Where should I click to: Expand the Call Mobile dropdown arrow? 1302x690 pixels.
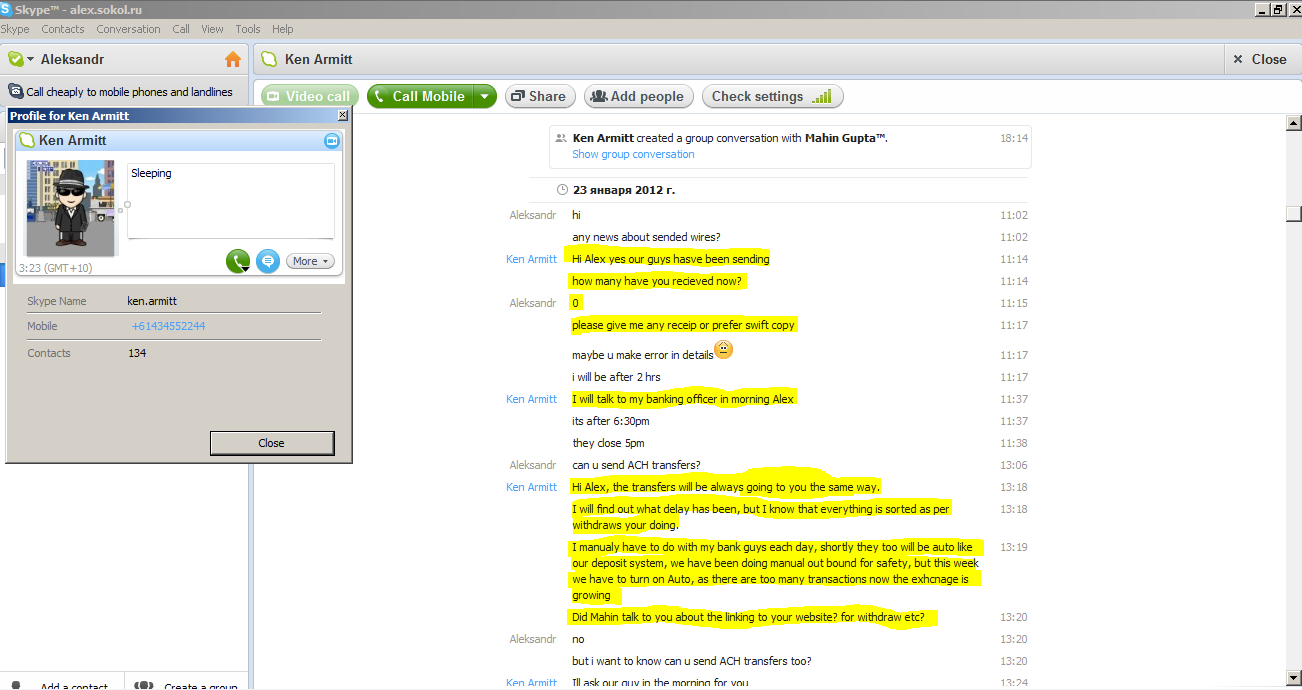click(x=485, y=96)
